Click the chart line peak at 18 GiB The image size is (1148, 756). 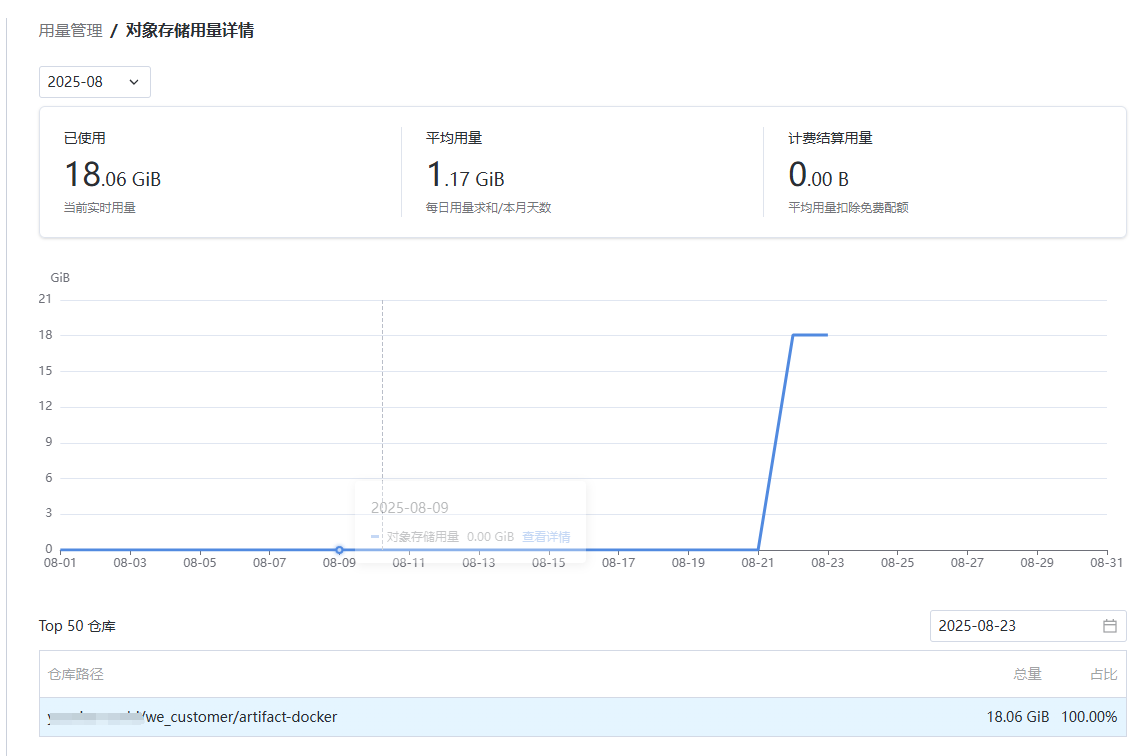click(x=810, y=335)
